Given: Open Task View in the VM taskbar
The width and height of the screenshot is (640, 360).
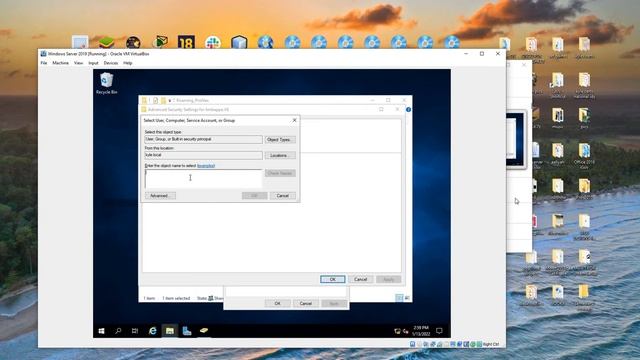Looking at the screenshot, I should pyautogui.click(x=135, y=331).
